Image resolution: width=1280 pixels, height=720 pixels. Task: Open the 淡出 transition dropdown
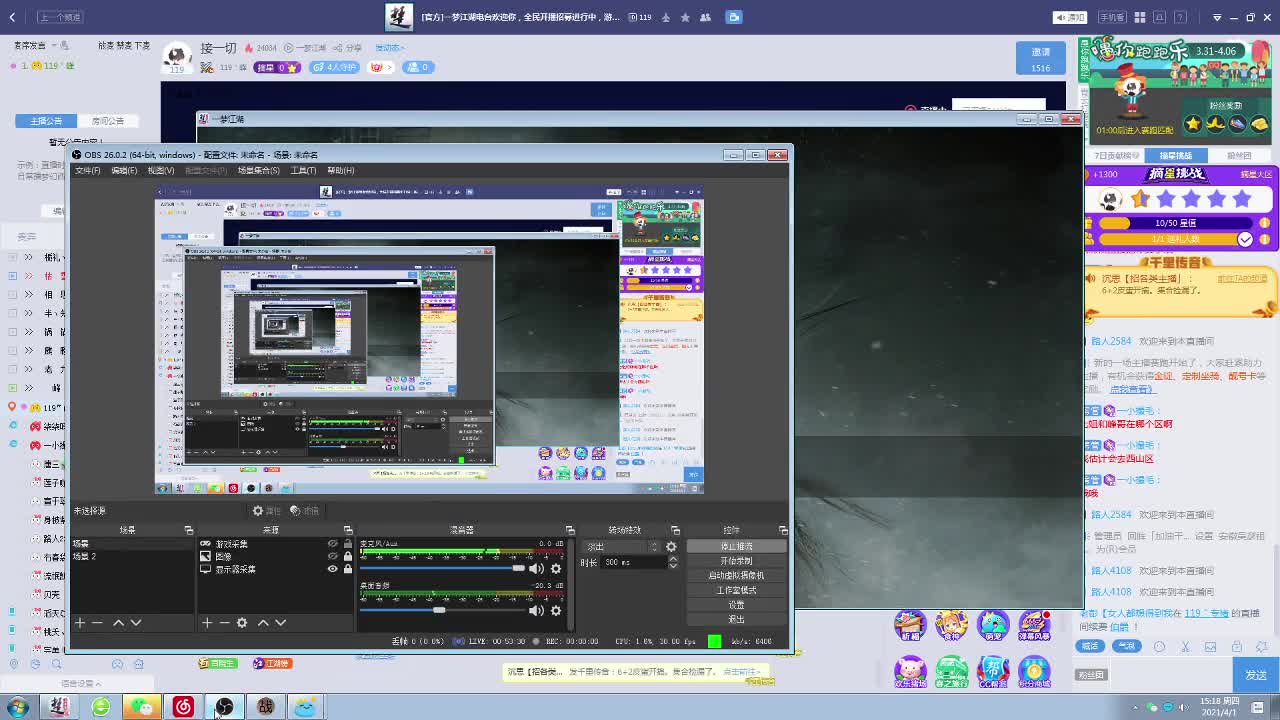coord(622,547)
